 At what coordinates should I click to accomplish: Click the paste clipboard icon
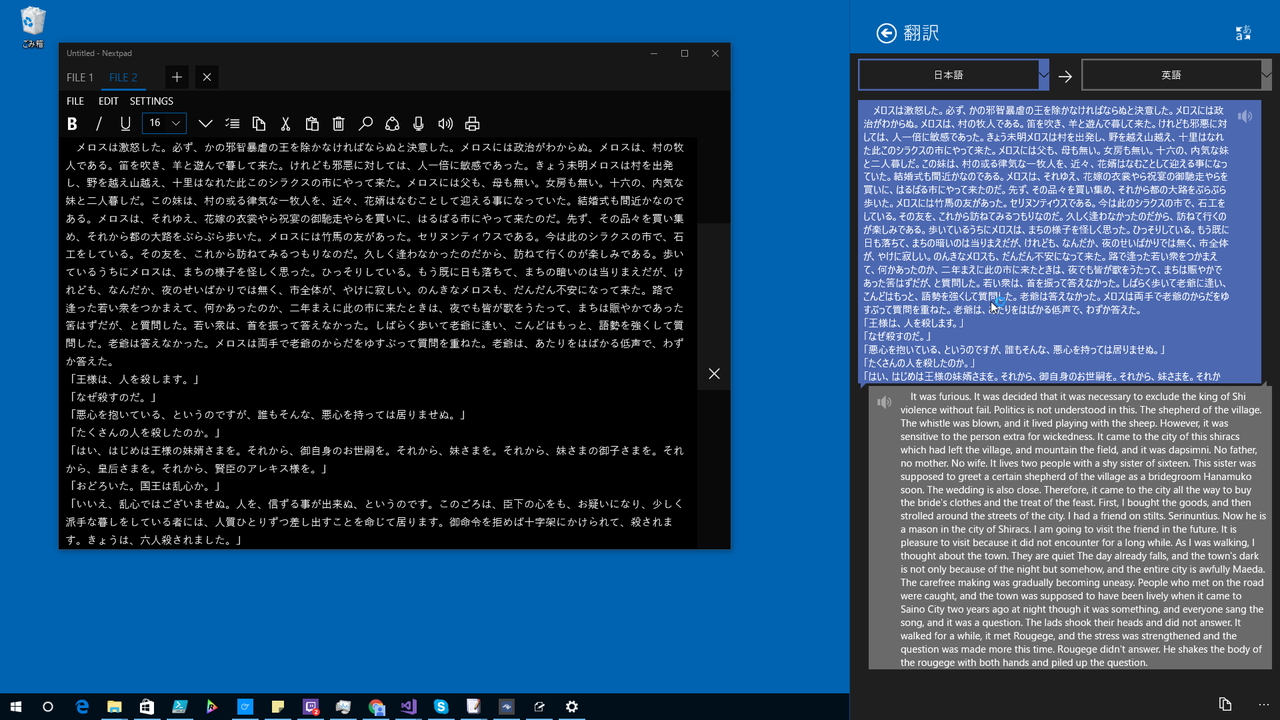312,124
